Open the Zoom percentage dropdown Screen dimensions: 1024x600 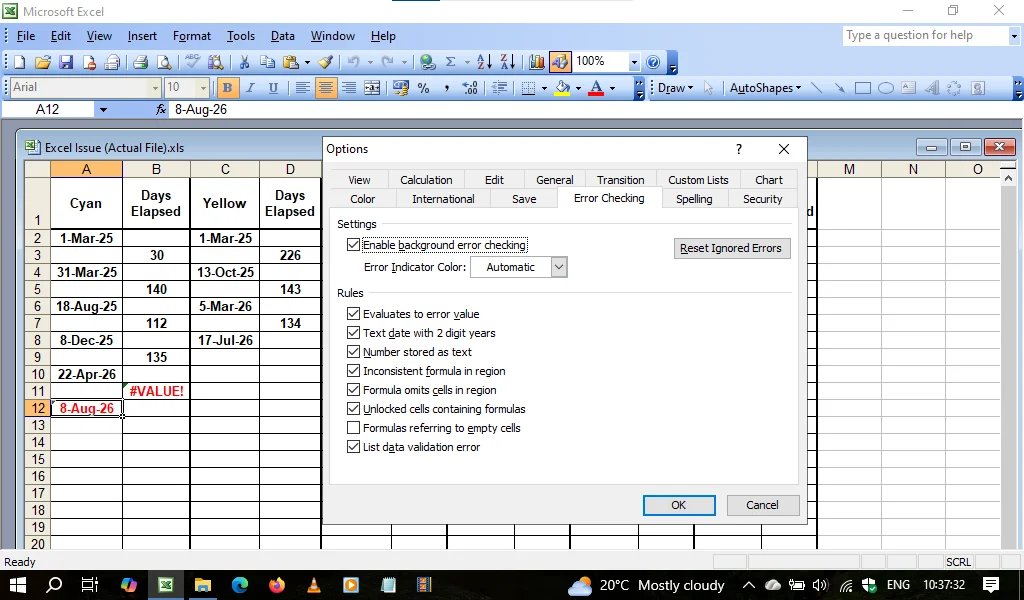pyautogui.click(x=633, y=62)
